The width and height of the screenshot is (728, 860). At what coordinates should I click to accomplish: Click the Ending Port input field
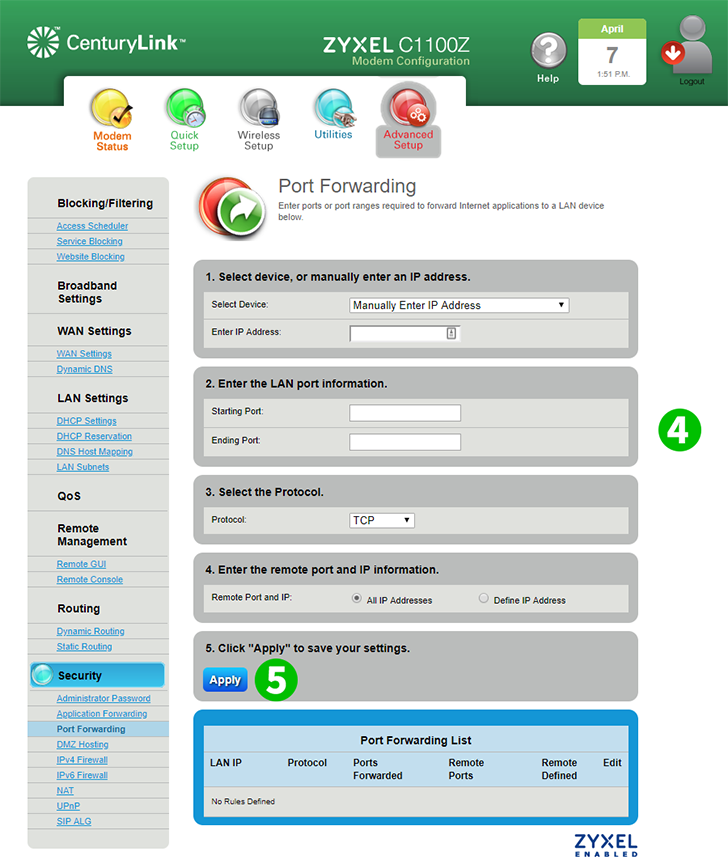[x=405, y=442]
